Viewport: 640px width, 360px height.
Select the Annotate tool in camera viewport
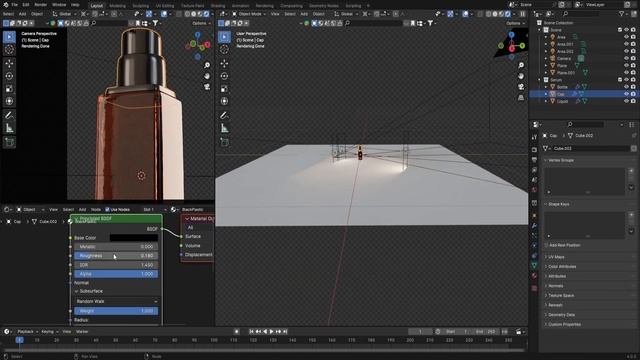[x=9, y=116]
